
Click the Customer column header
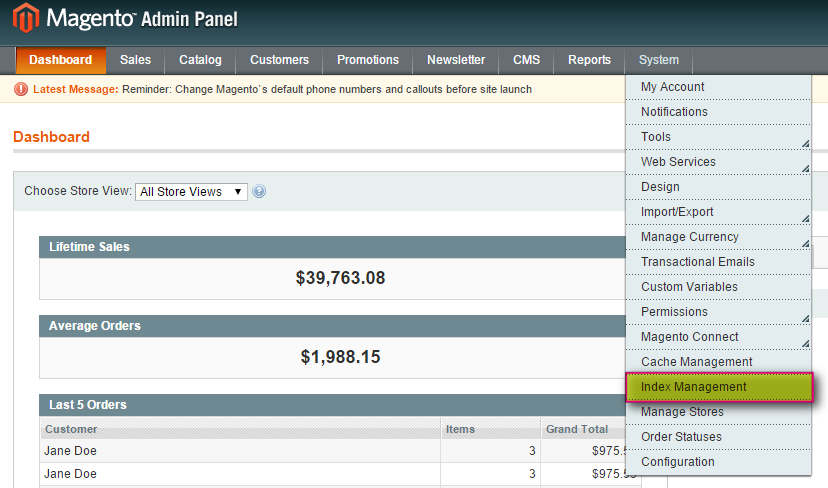[71, 429]
